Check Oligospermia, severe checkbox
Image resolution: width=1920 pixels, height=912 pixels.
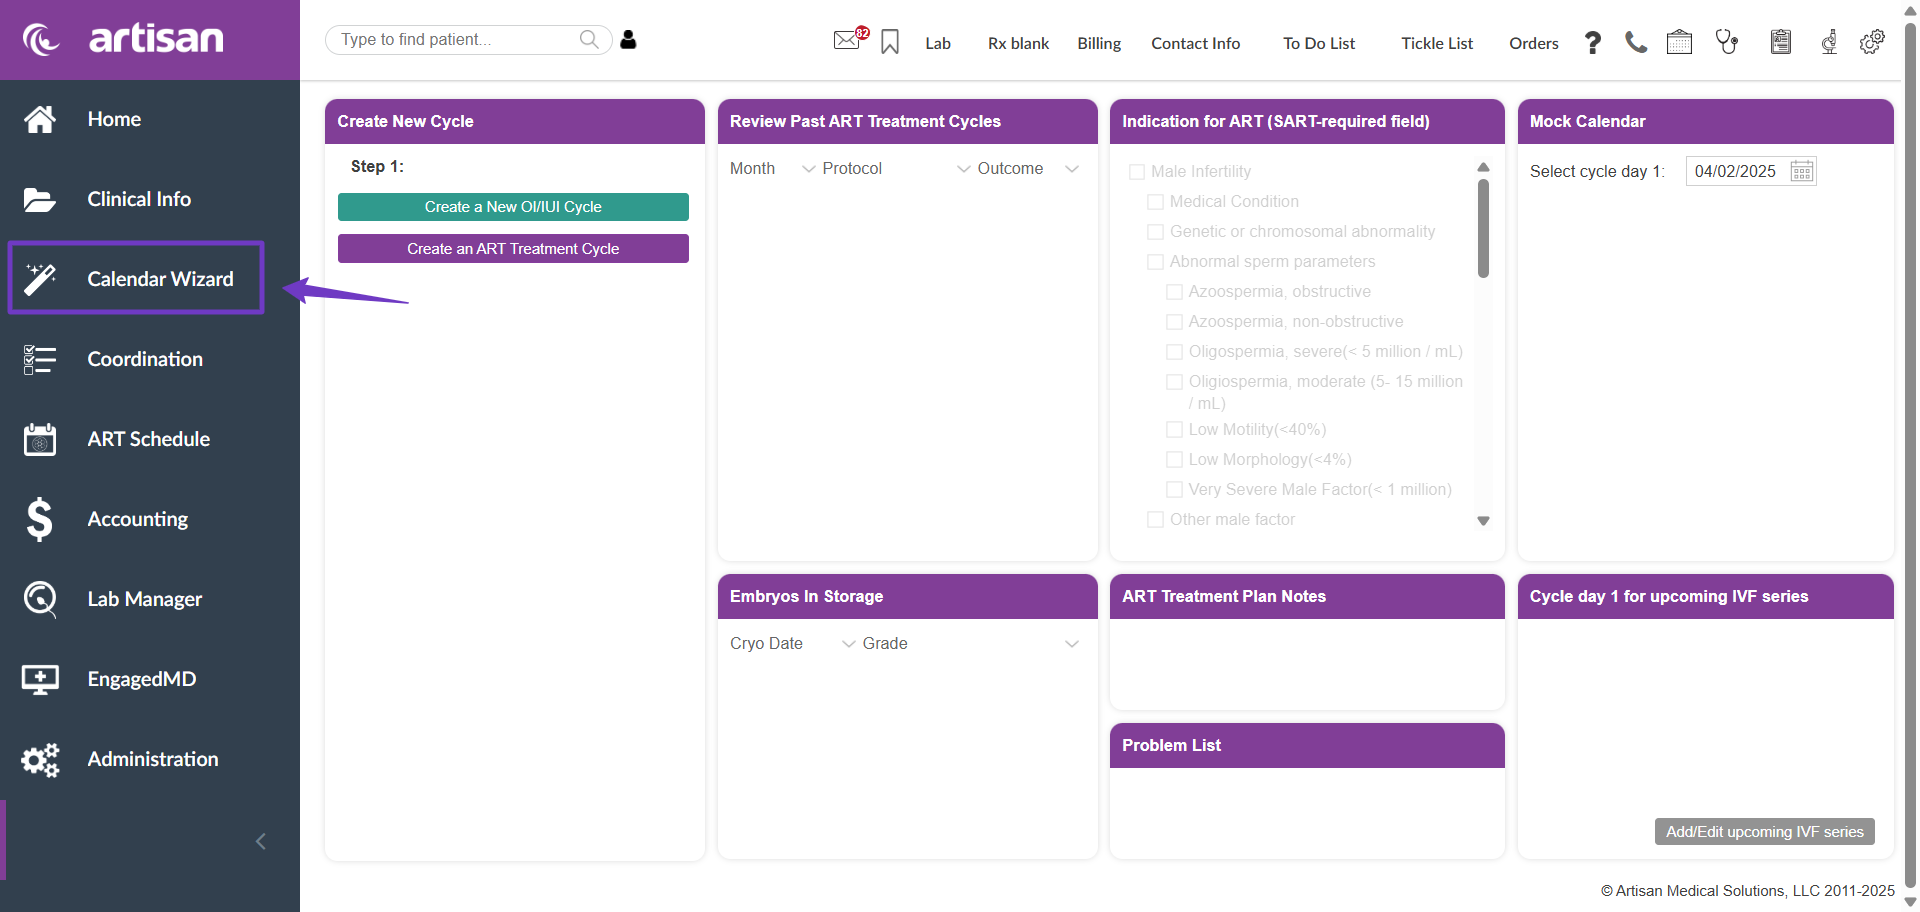(x=1174, y=352)
